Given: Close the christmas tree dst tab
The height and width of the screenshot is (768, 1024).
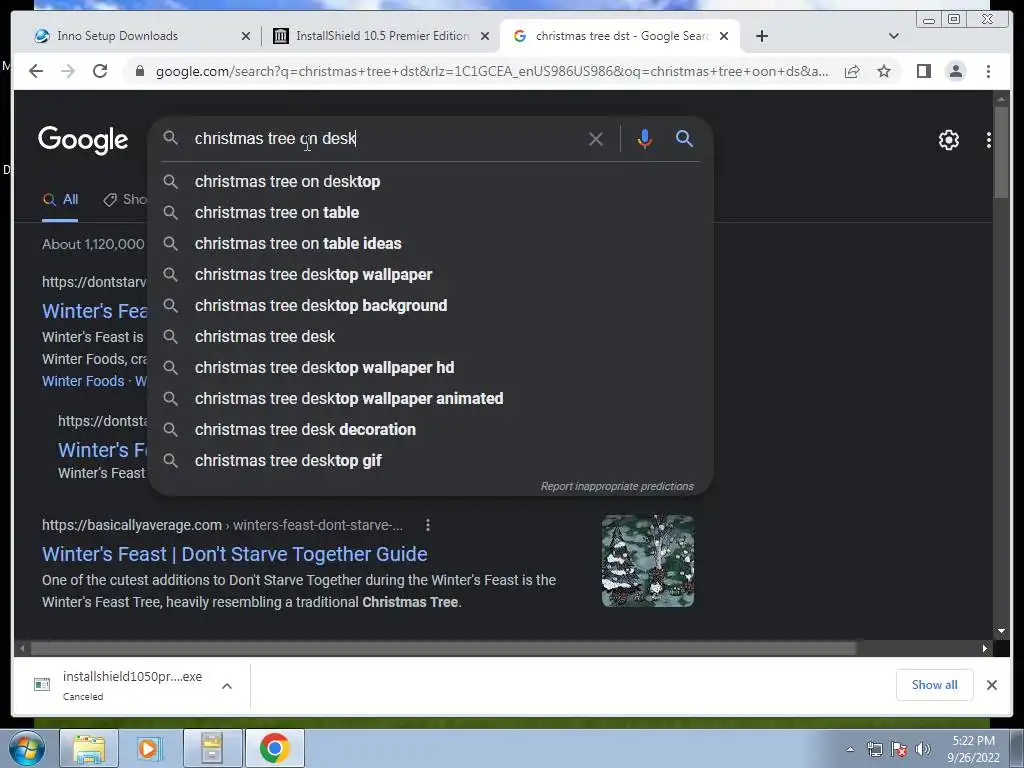Looking at the screenshot, I should tap(724, 36).
